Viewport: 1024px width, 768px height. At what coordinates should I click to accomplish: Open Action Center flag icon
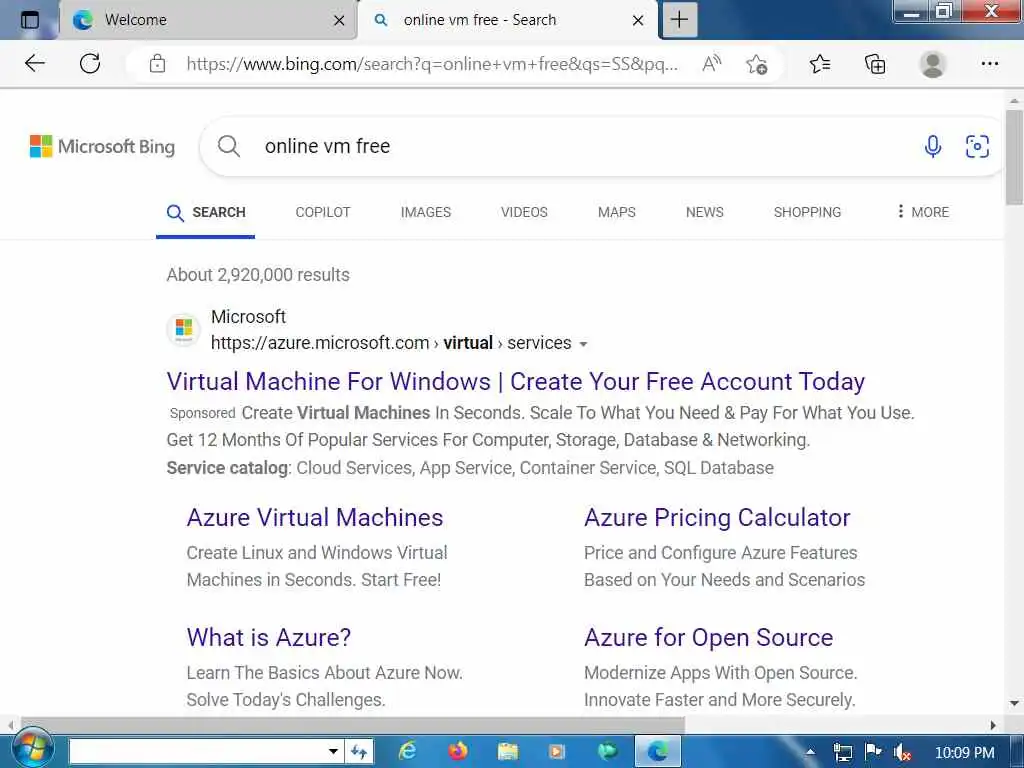(x=872, y=752)
